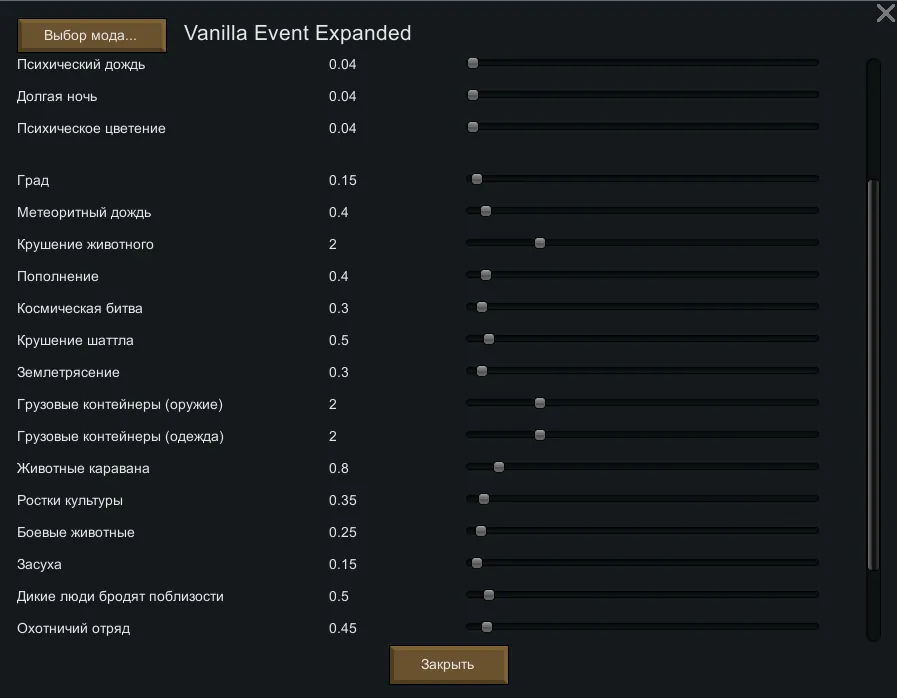897x698 pixels.
Task: Click the "Долгая ночь" slider handle
Action: [473, 95]
